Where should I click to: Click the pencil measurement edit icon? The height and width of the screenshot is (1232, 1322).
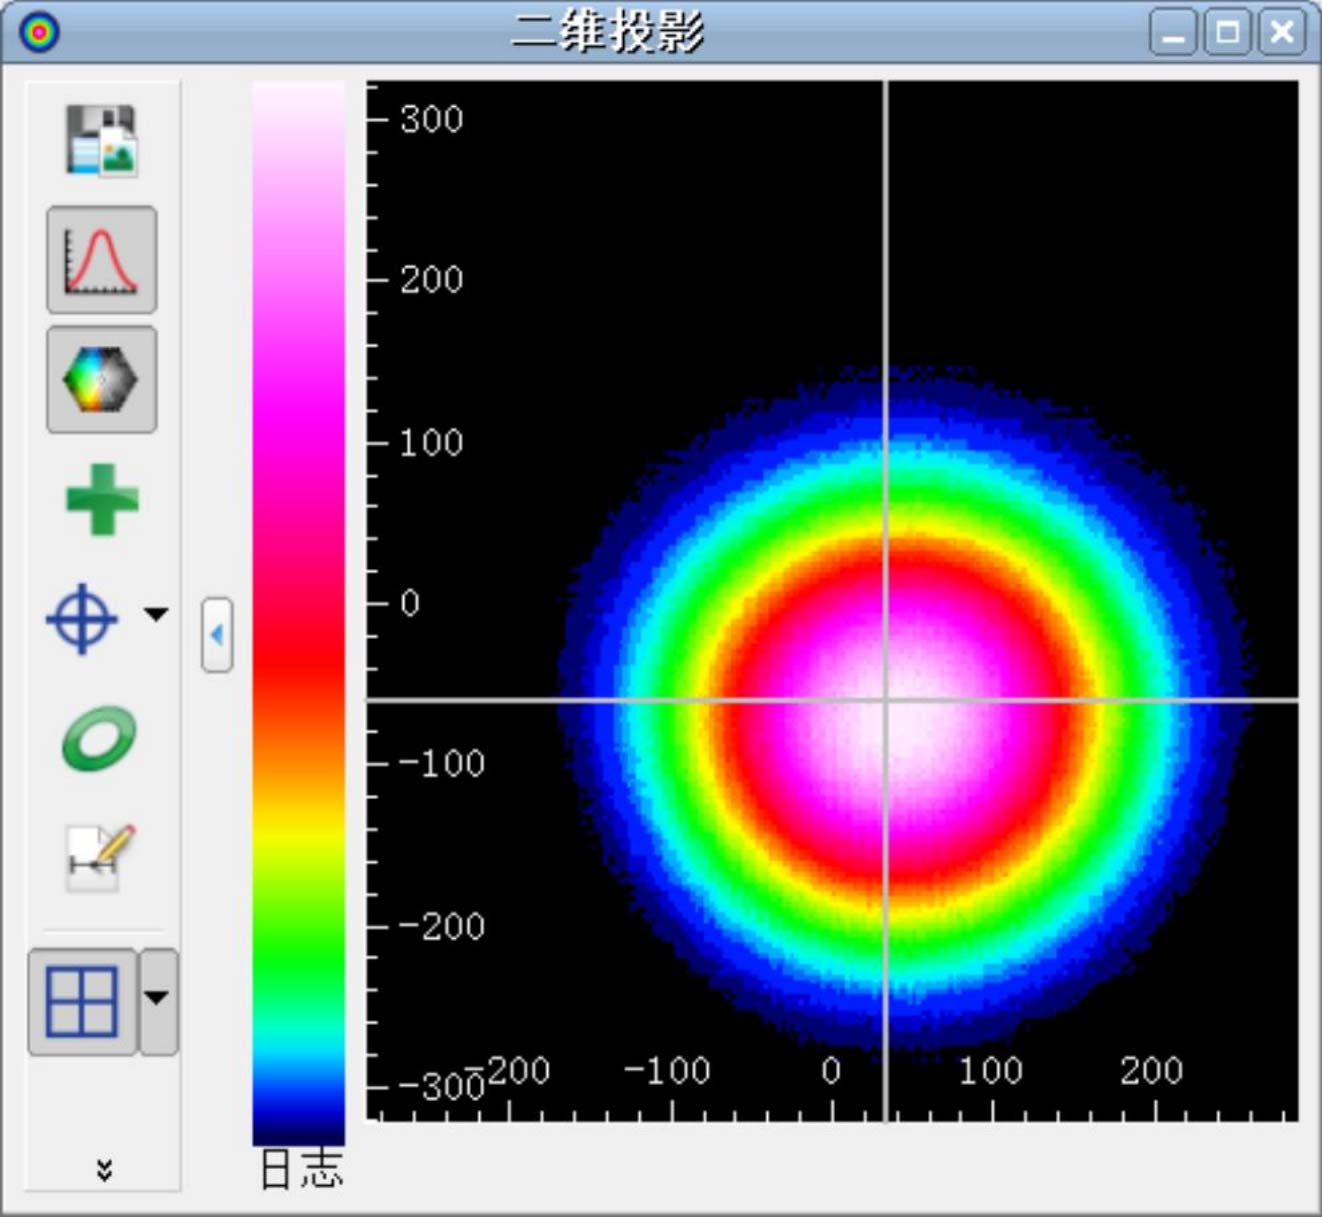[100, 857]
